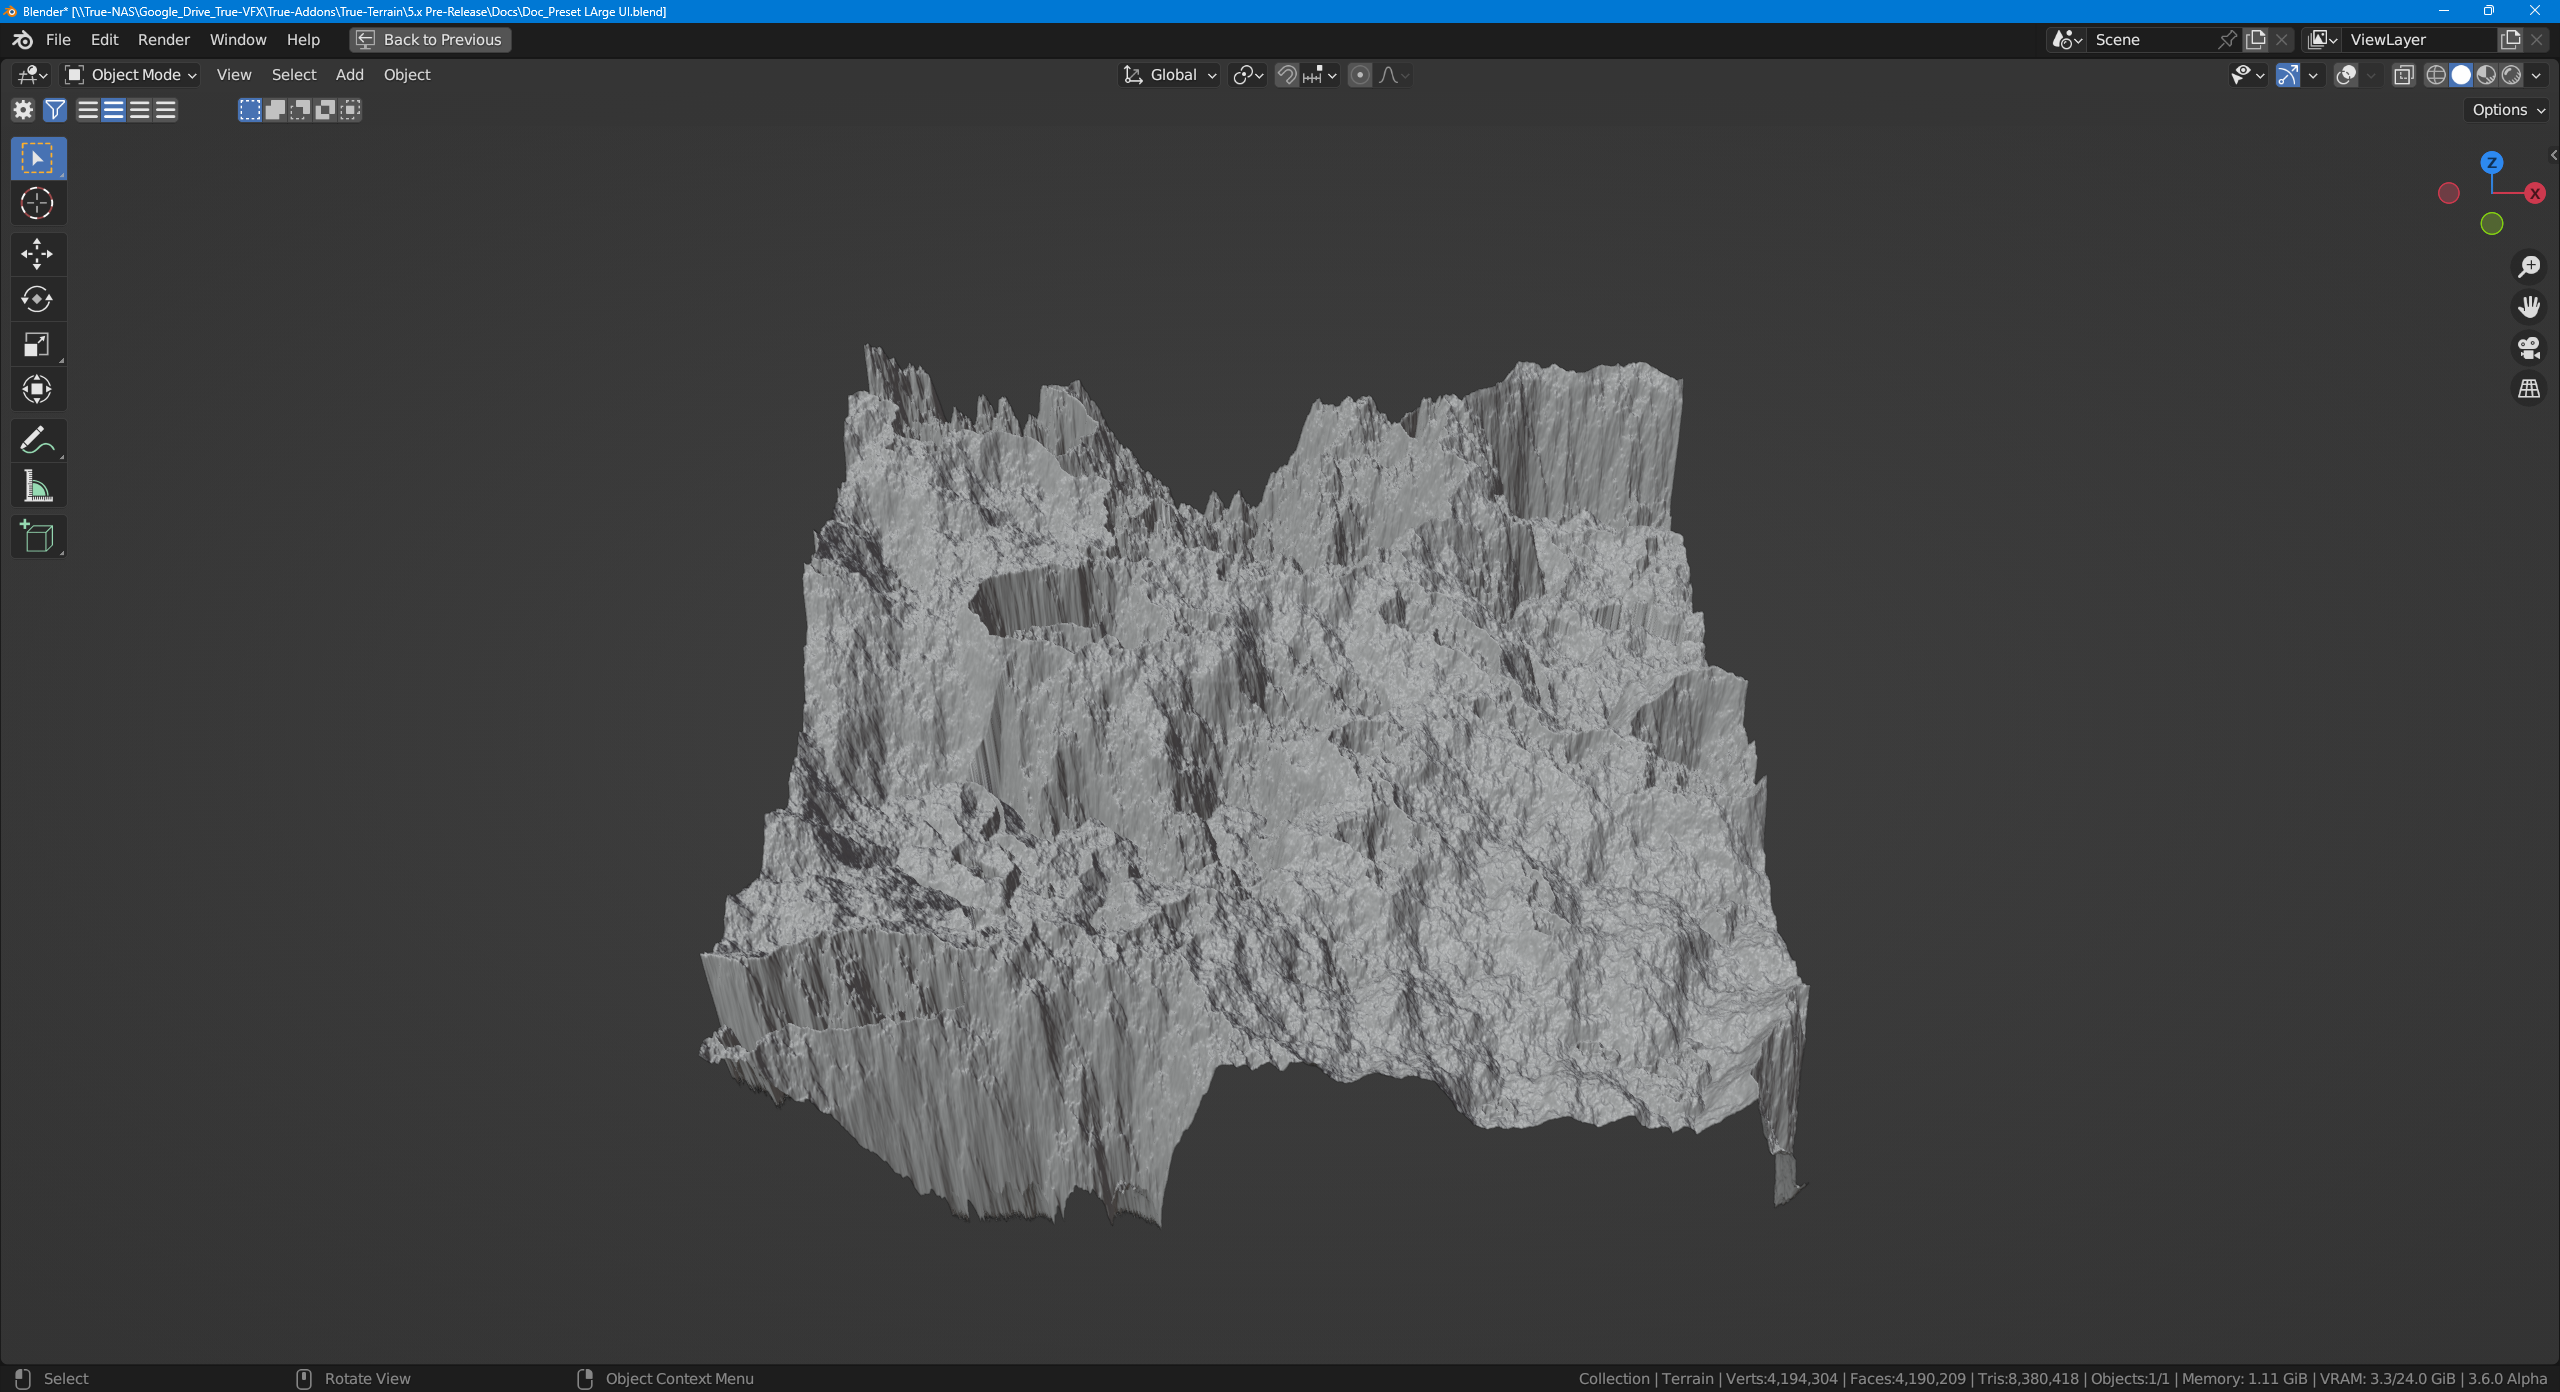Viewport: 2560px width, 1392px height.
Task: Click the camera view icon
Action: point(2529,348)
